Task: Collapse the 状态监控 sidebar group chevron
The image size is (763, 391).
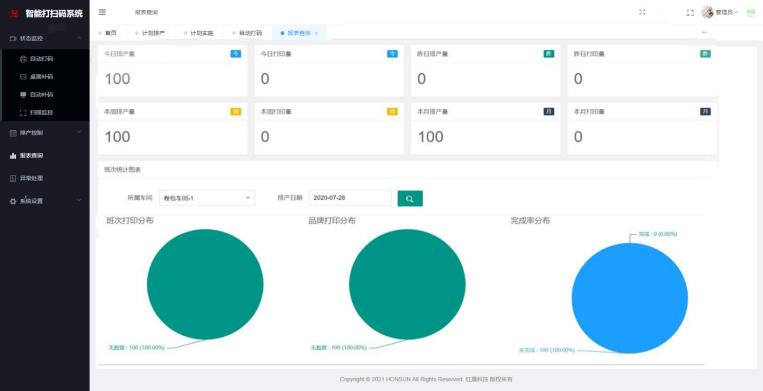Action: tap(79, 38)
